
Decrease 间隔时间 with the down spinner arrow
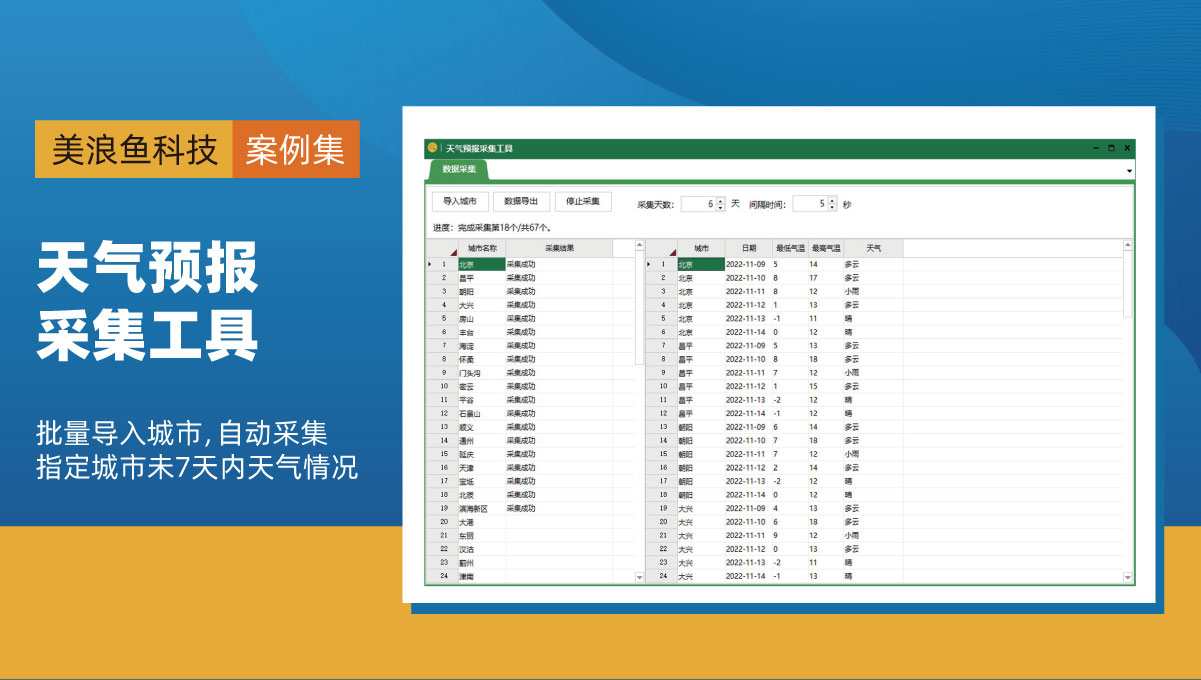click(832, 208)
